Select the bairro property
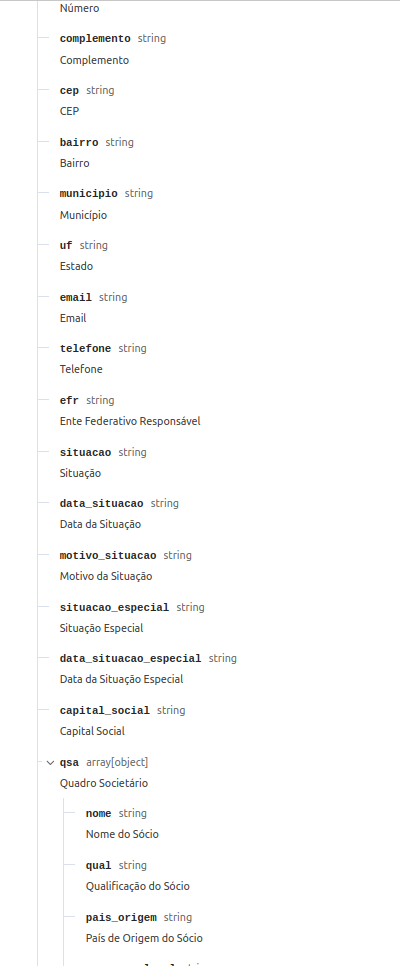This screenshot has height=966, width=400. 79,142
